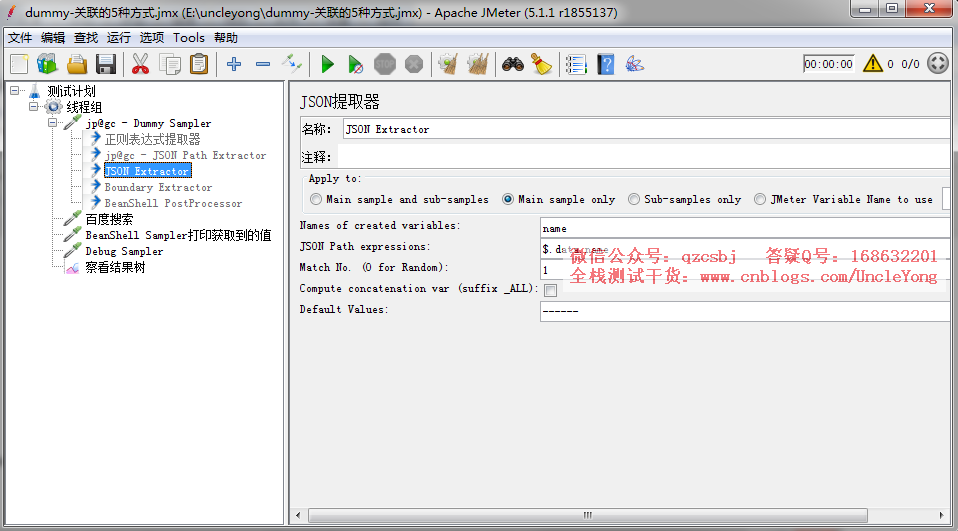Click the plugins manager feather icon

[x=635, y=64]
